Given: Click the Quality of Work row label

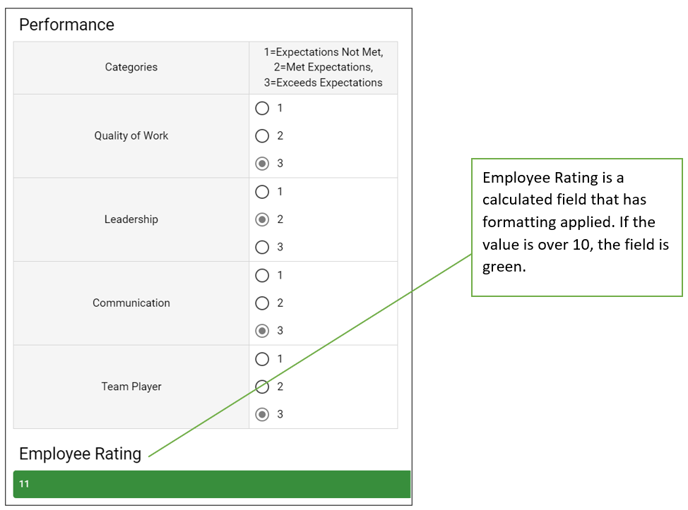Looking at the screenshot, I should 131,136.
